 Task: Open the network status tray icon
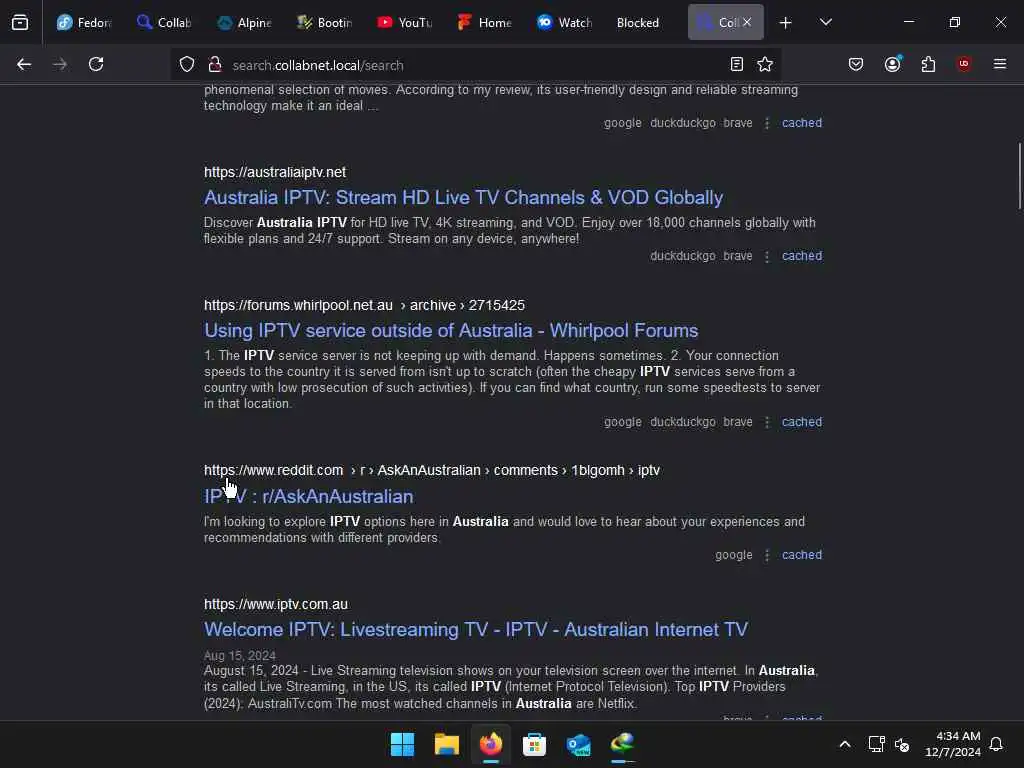(x=876, y=744)
